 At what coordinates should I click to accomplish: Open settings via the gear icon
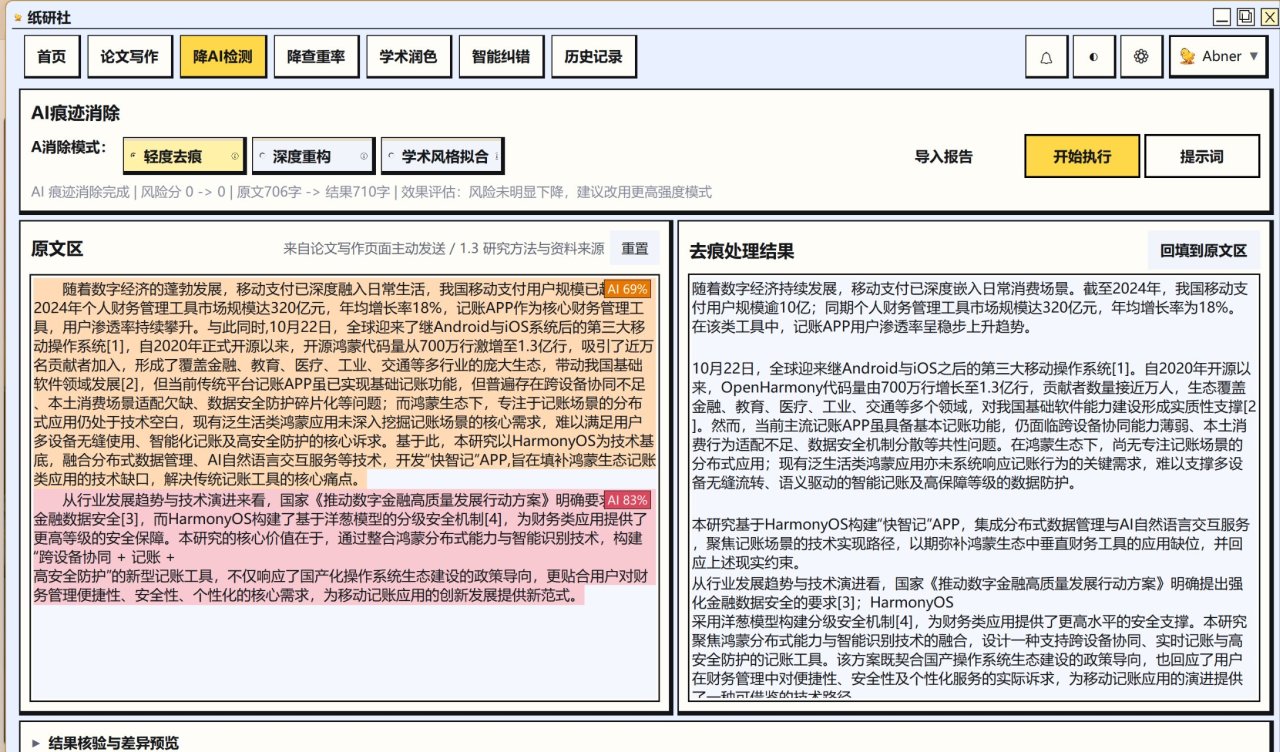pyautogui.click(x=1140, y=57)
